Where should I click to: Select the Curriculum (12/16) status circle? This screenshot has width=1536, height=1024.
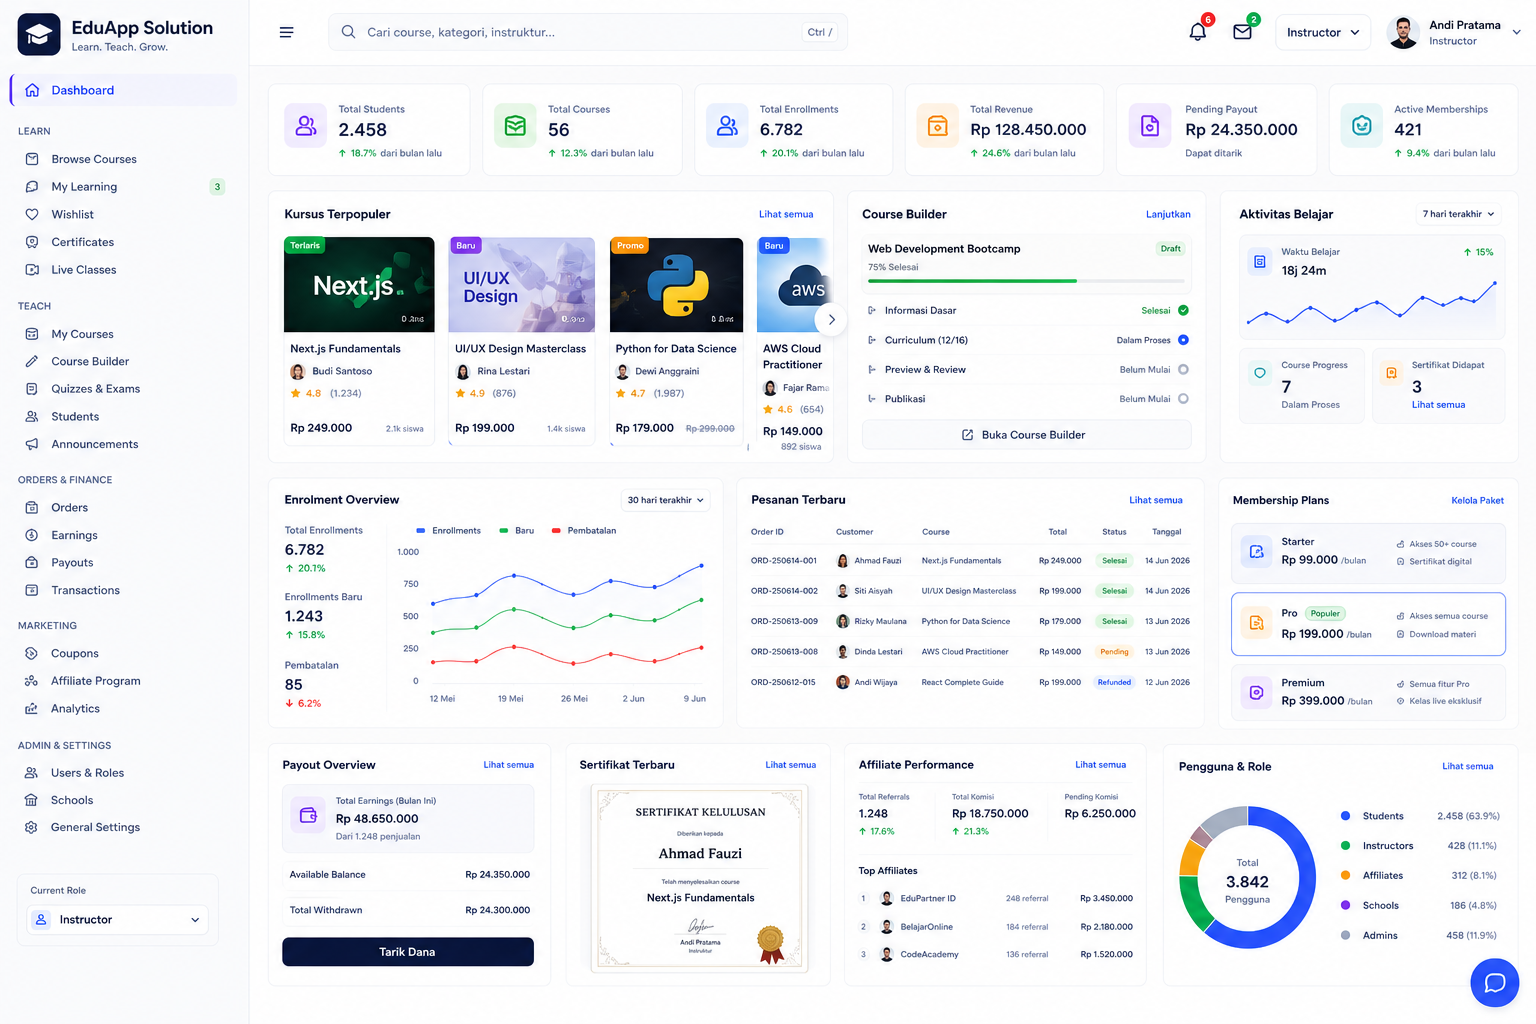pyautogui.click(x=1183, y=340)
